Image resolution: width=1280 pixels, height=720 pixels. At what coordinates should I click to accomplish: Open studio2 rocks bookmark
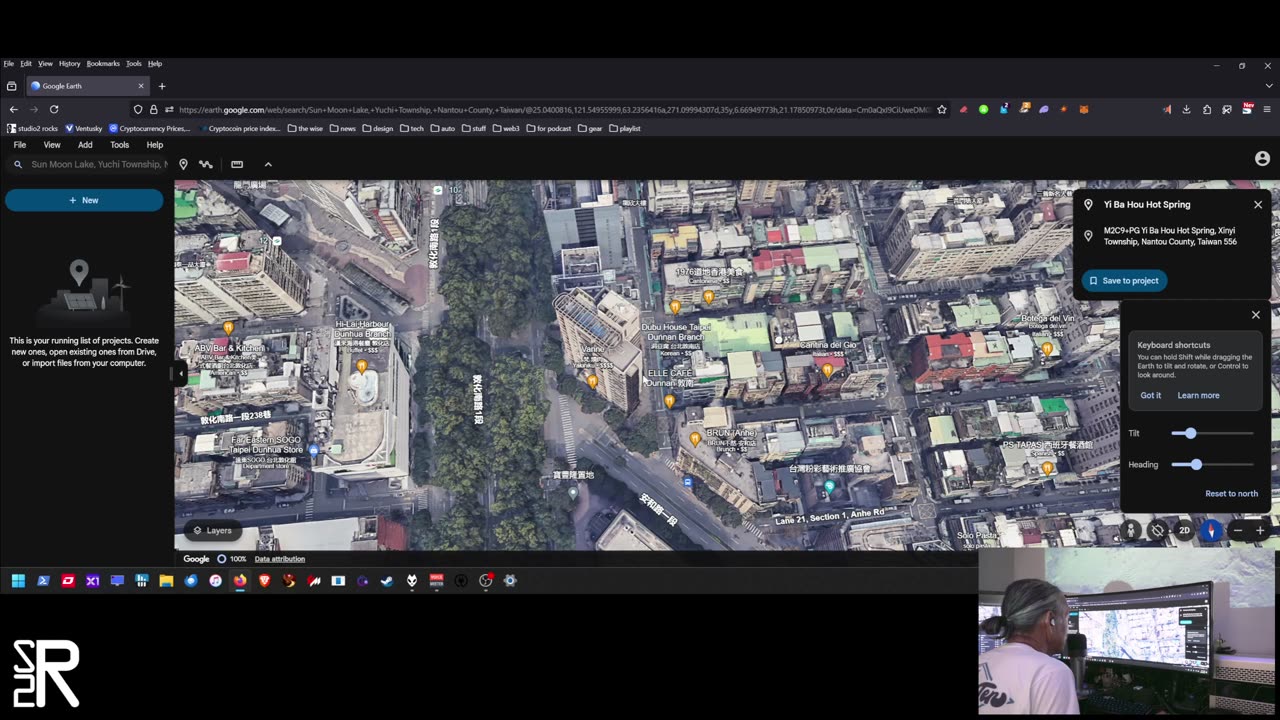pos(33,128)
